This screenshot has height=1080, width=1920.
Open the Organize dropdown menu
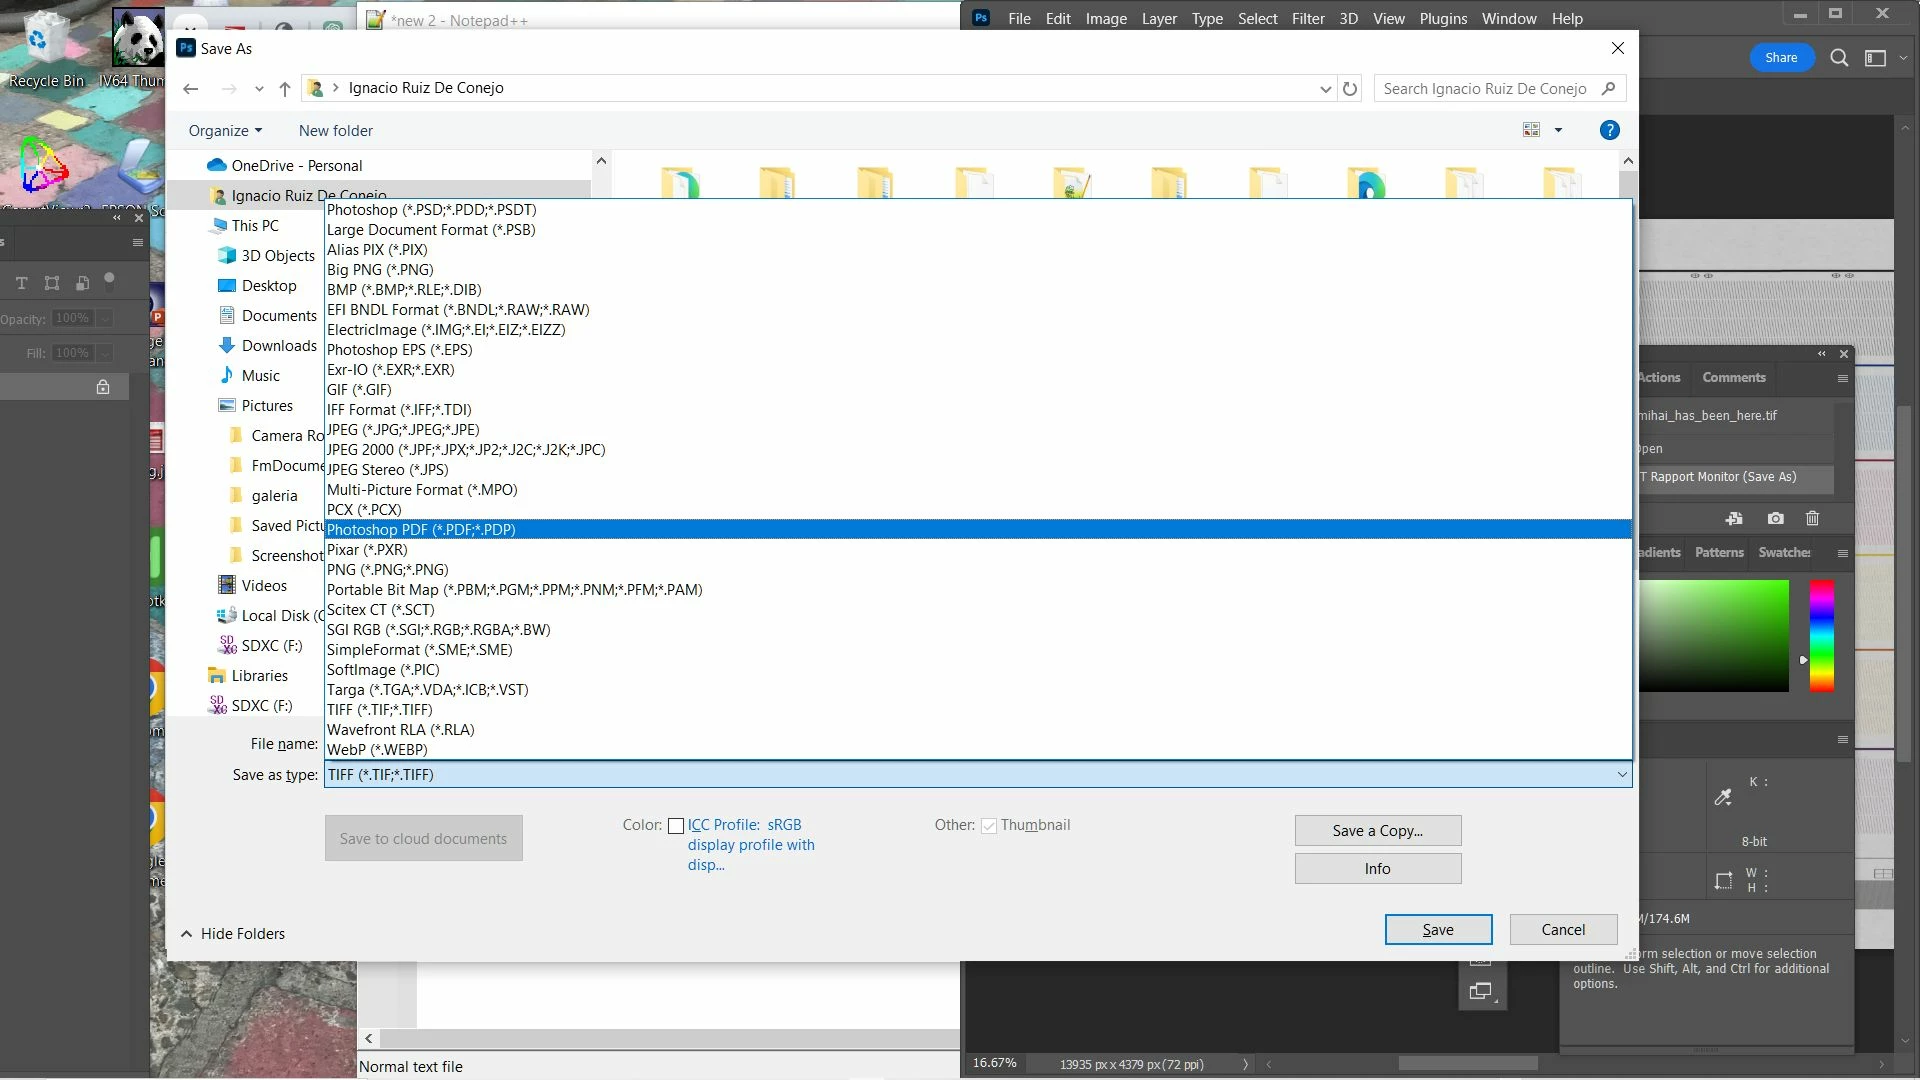click(x=225, y=131)
